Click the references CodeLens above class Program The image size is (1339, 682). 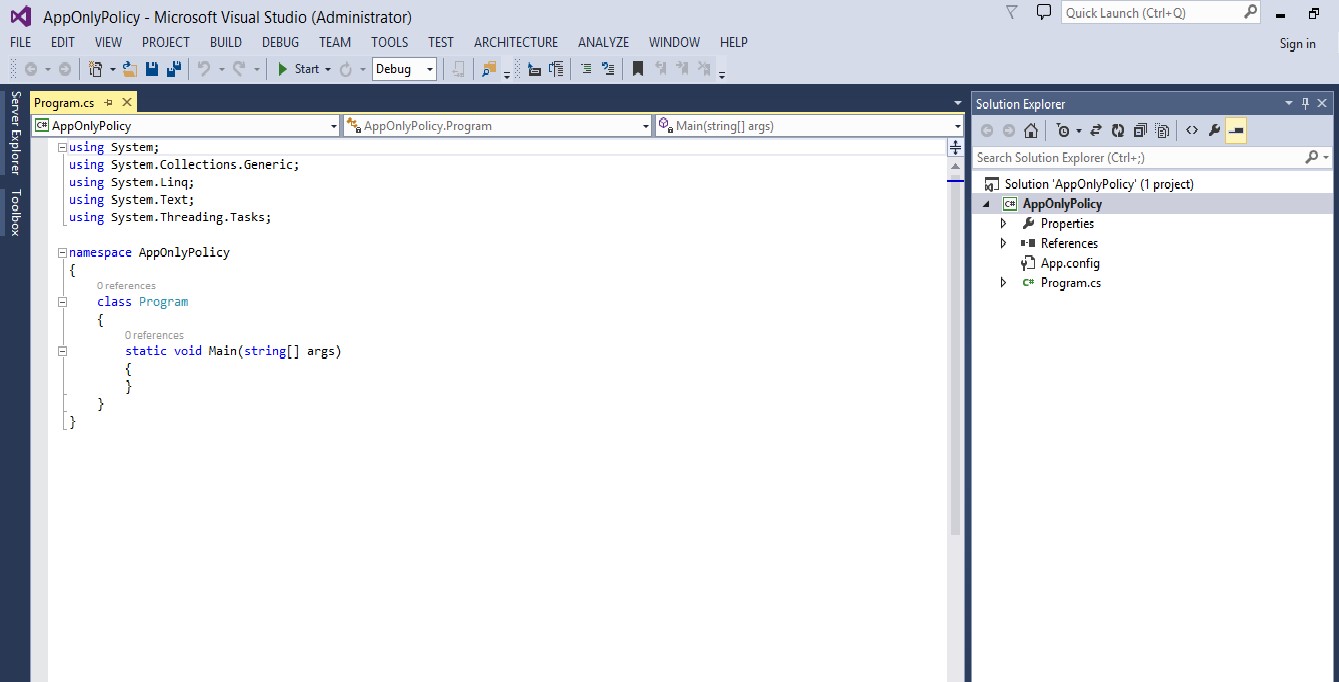126,286
